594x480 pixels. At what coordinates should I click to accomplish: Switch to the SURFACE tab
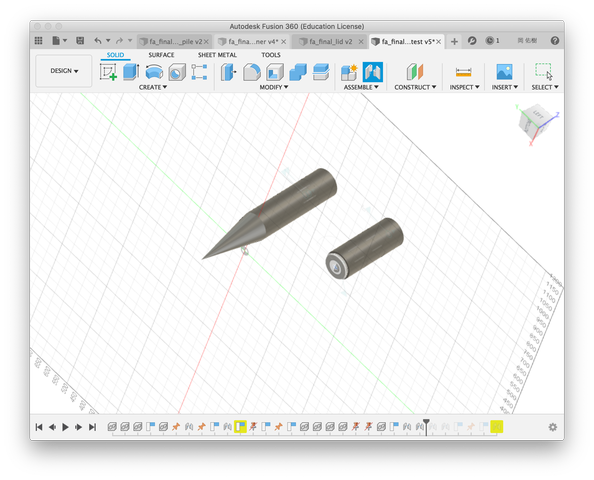click(161, 55)
